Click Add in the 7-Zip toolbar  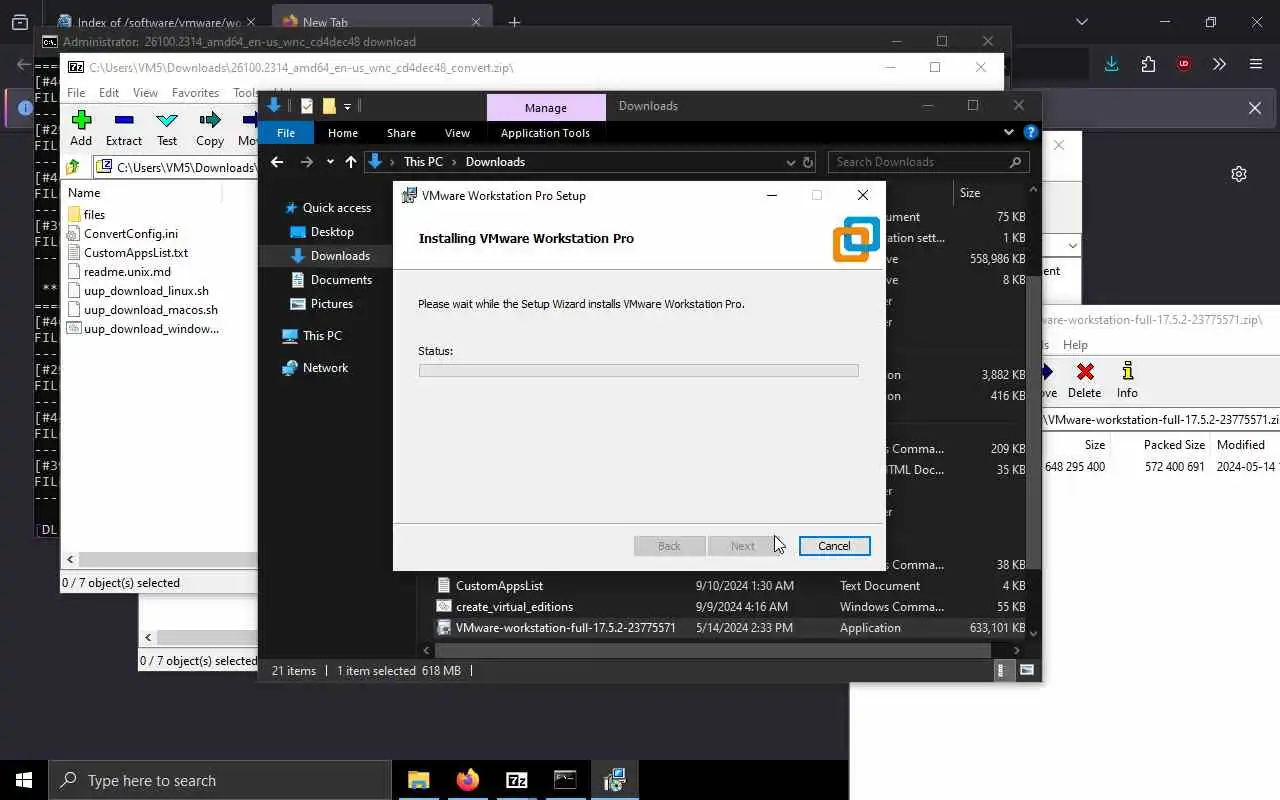(x=81, y=128)
